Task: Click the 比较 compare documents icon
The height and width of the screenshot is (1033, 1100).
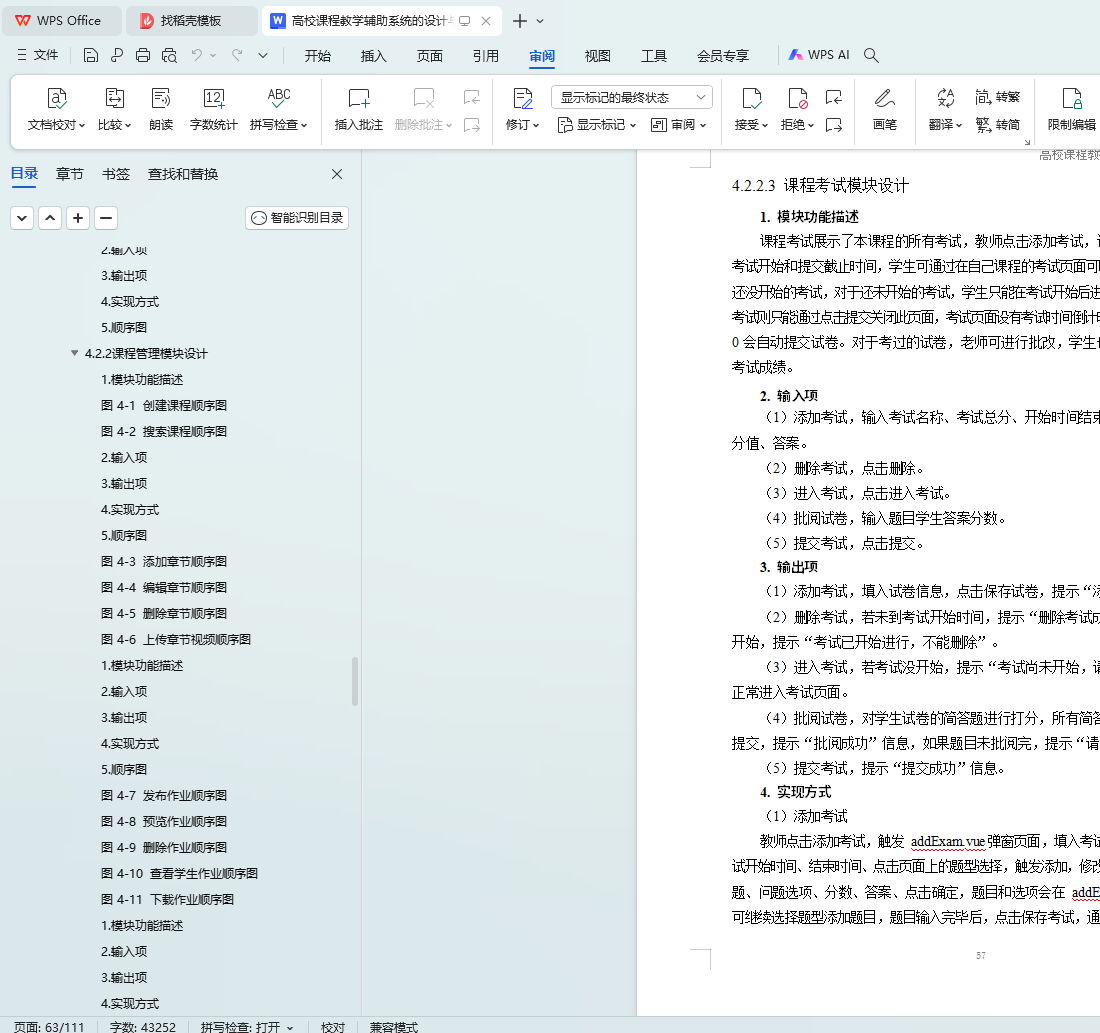Action: pos(114,109)
